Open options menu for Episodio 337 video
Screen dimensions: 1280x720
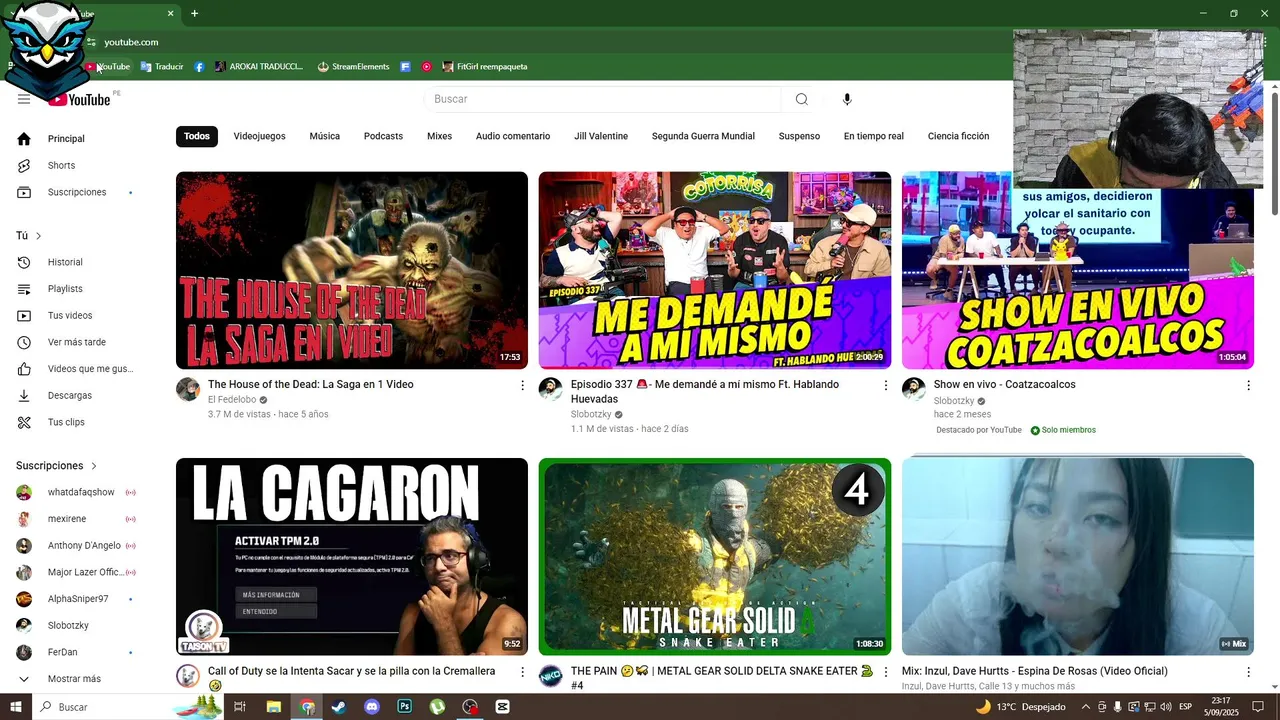[x=885, y=385]
